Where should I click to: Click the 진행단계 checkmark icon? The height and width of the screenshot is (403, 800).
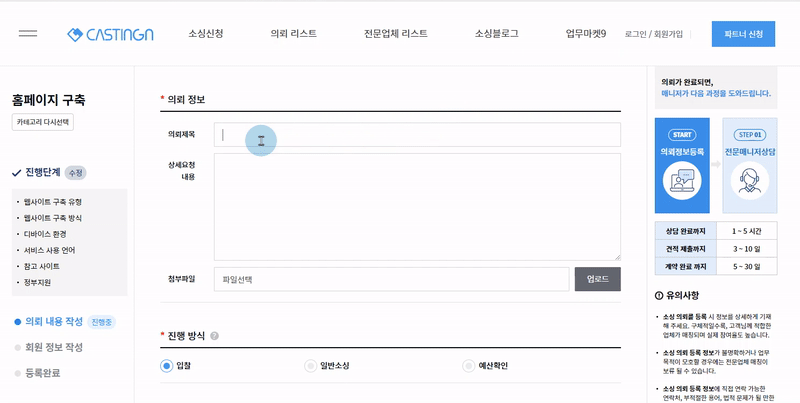point(16,173)
